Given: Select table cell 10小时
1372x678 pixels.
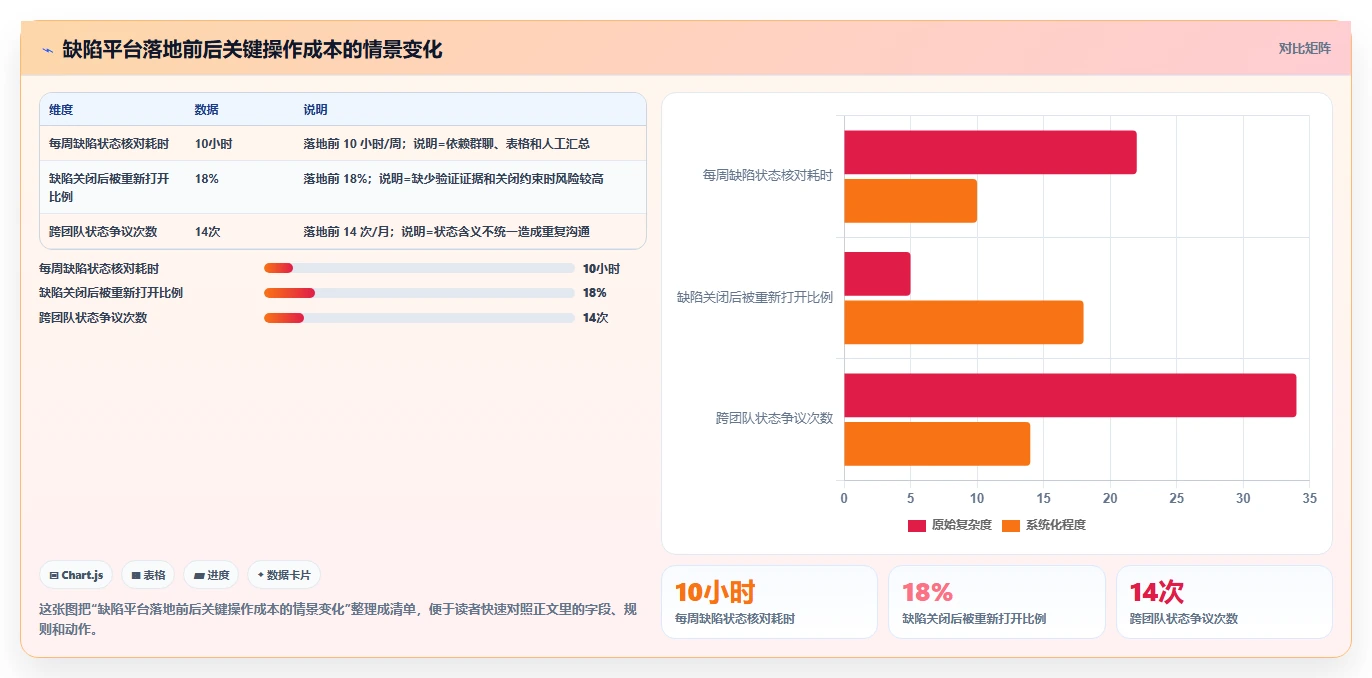Looking at the screenshot, I should pos(214,144).
